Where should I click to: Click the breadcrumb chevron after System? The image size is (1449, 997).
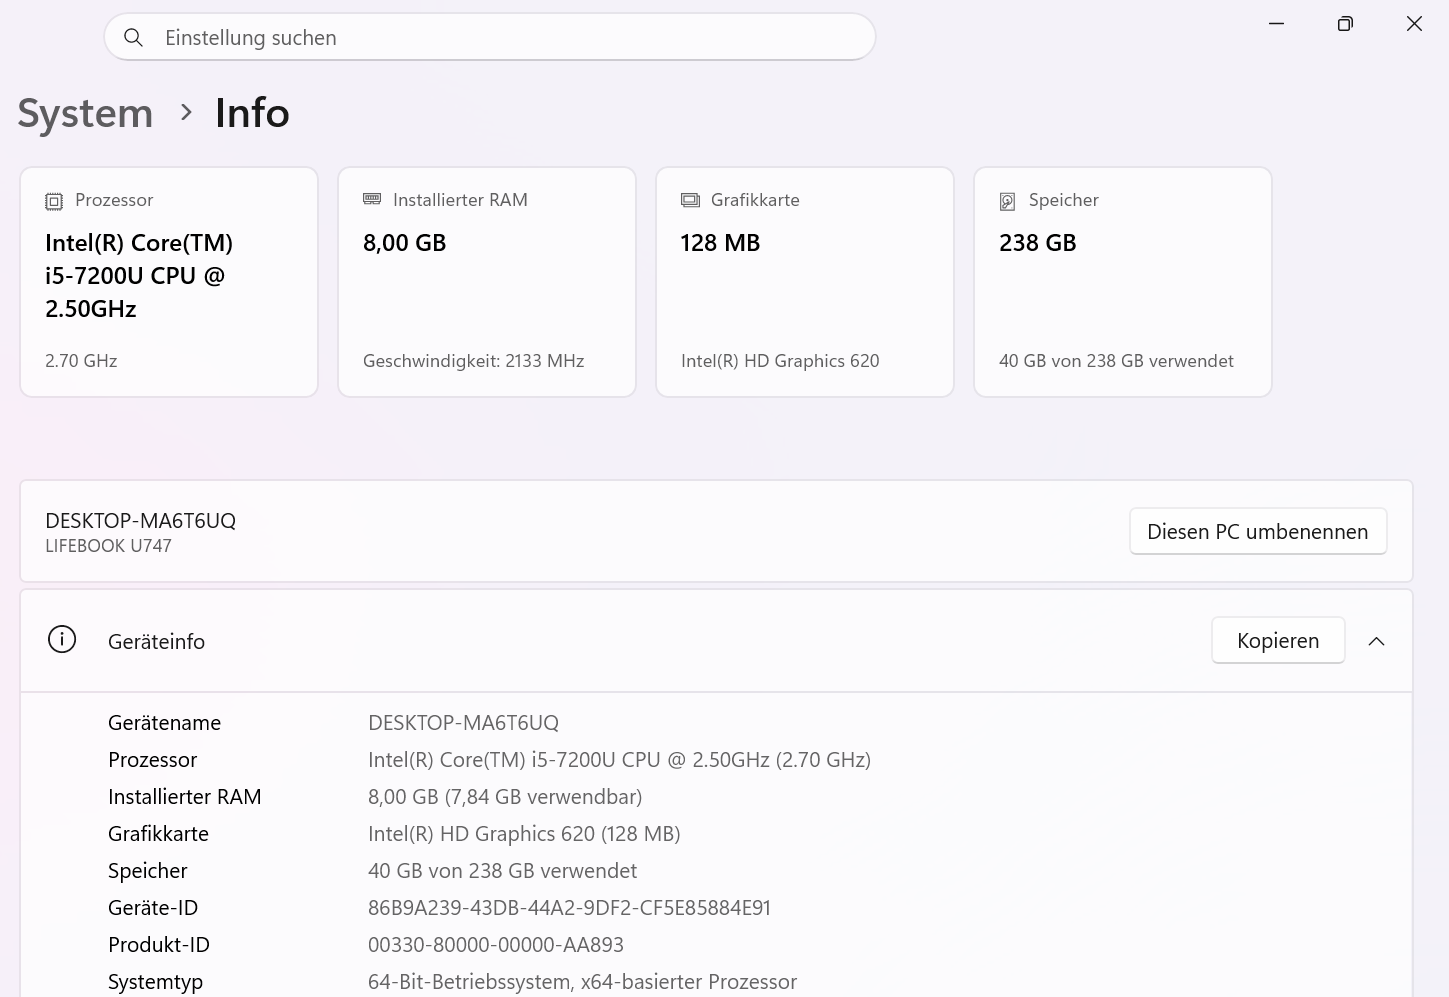coord(186,112)
